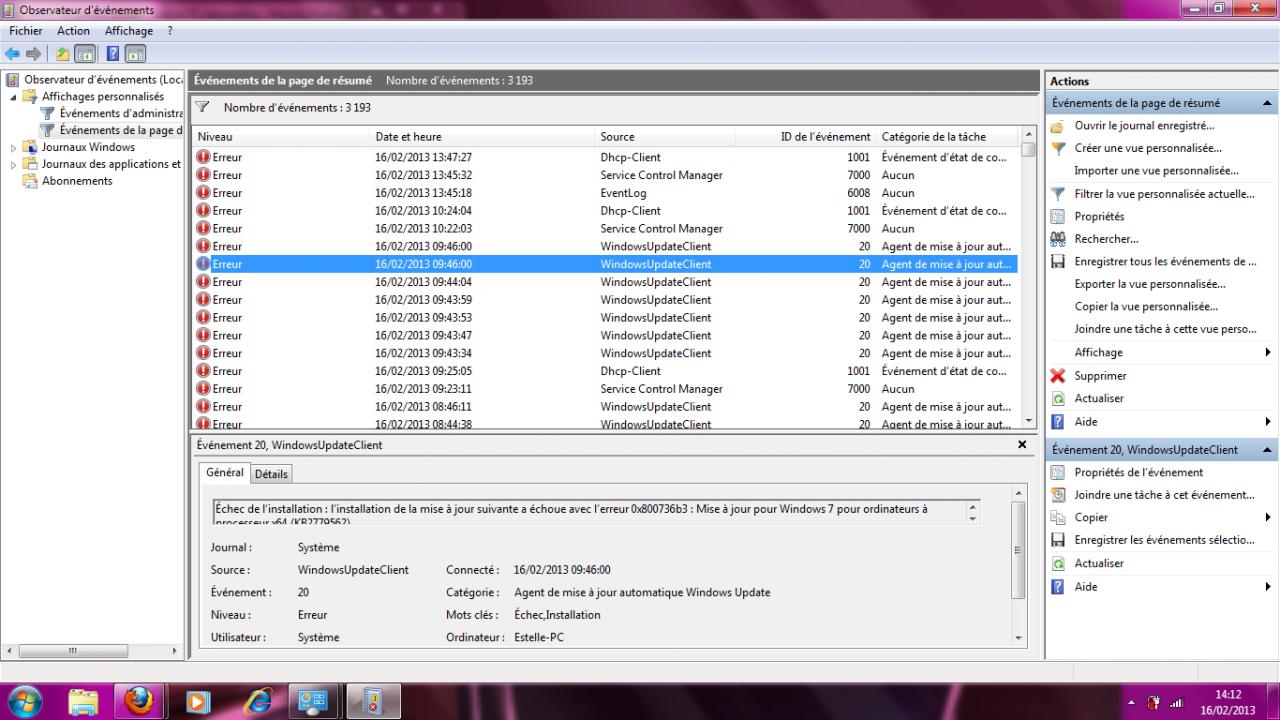The height and width of the screenshot is (720, 1280).
Task: Open Windows Media Player from the taskbar
Action: point(200,701)
